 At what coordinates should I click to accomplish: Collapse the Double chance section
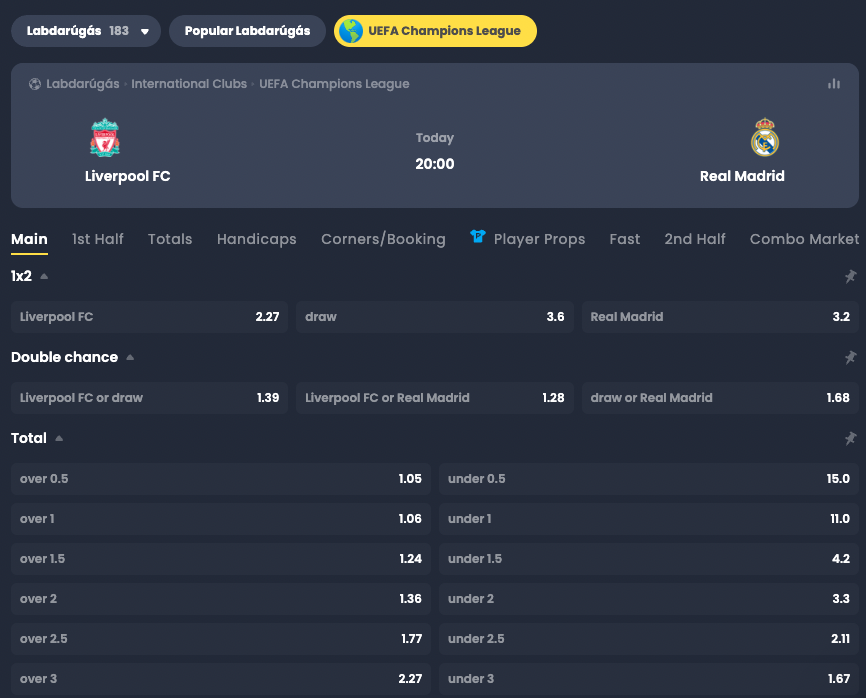130,357
